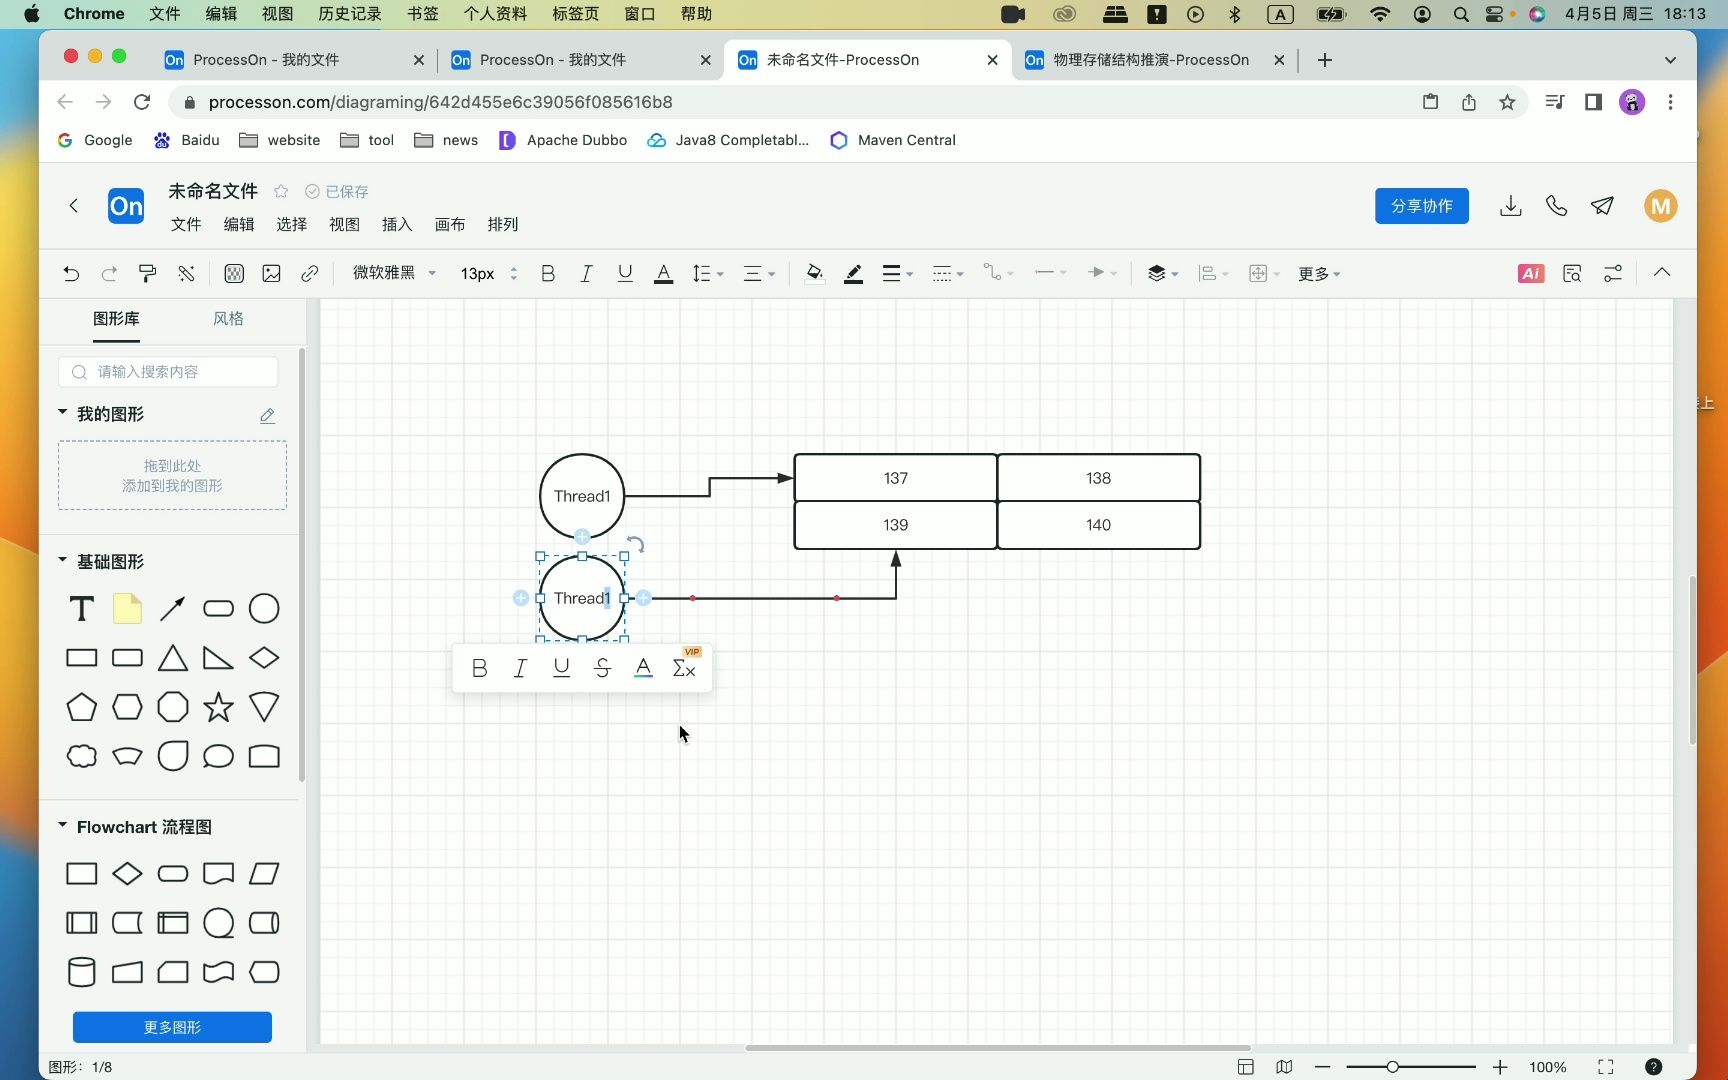Toggle underline in the floating text bar

click(x=561, y=668)
